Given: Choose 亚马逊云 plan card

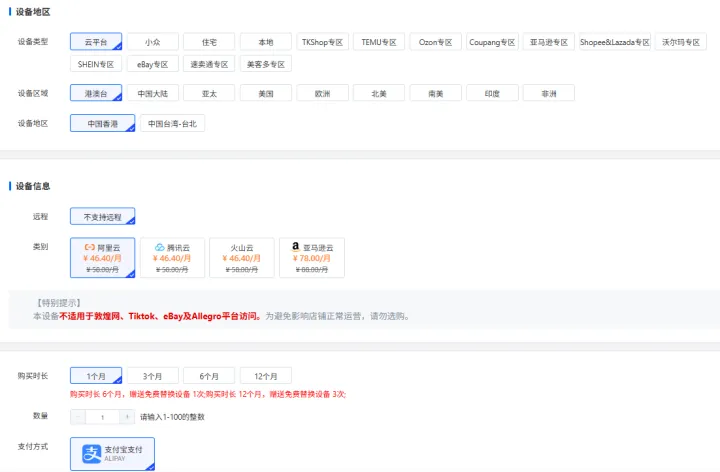Looking at the screenshot, I should (312, 258).
